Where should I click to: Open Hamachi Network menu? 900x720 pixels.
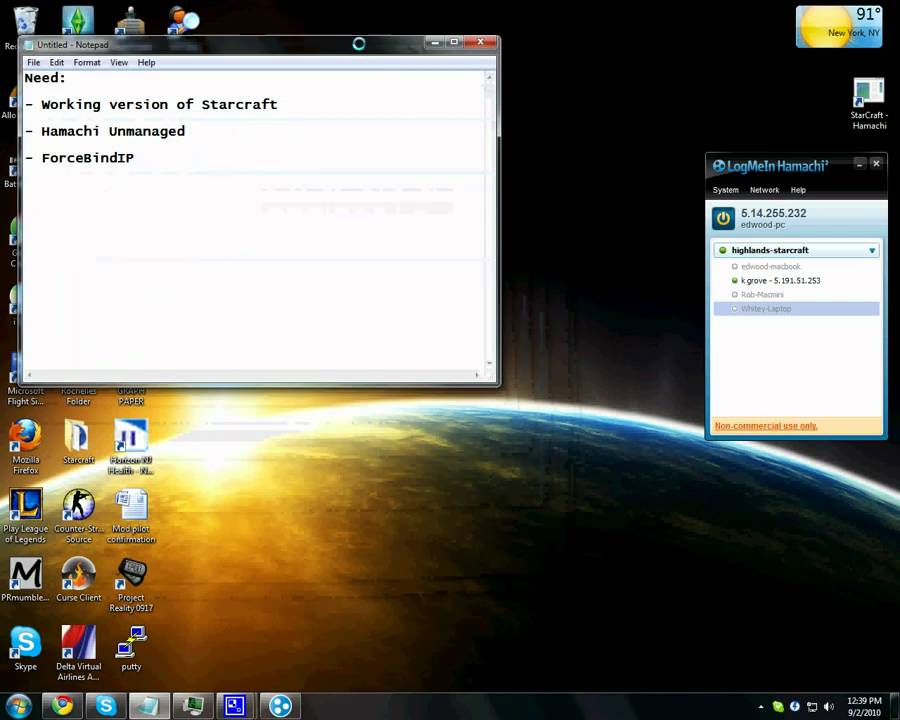coord(765,190)
